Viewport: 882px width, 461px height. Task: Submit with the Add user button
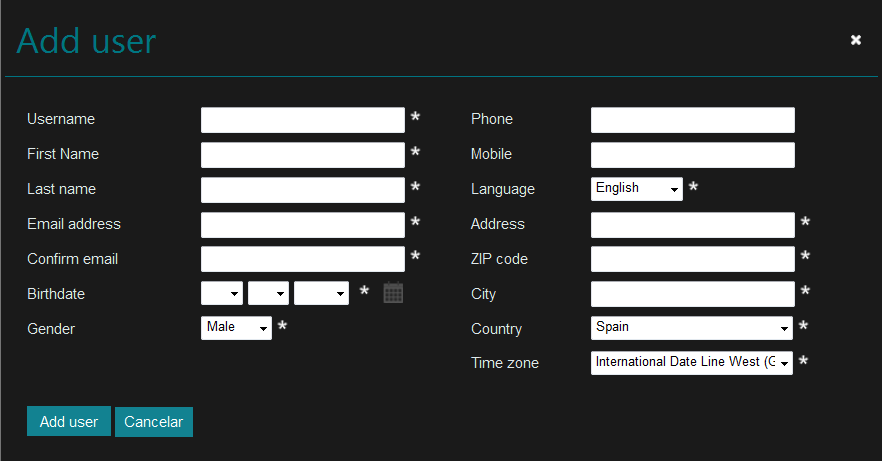(x=69, y=422)
